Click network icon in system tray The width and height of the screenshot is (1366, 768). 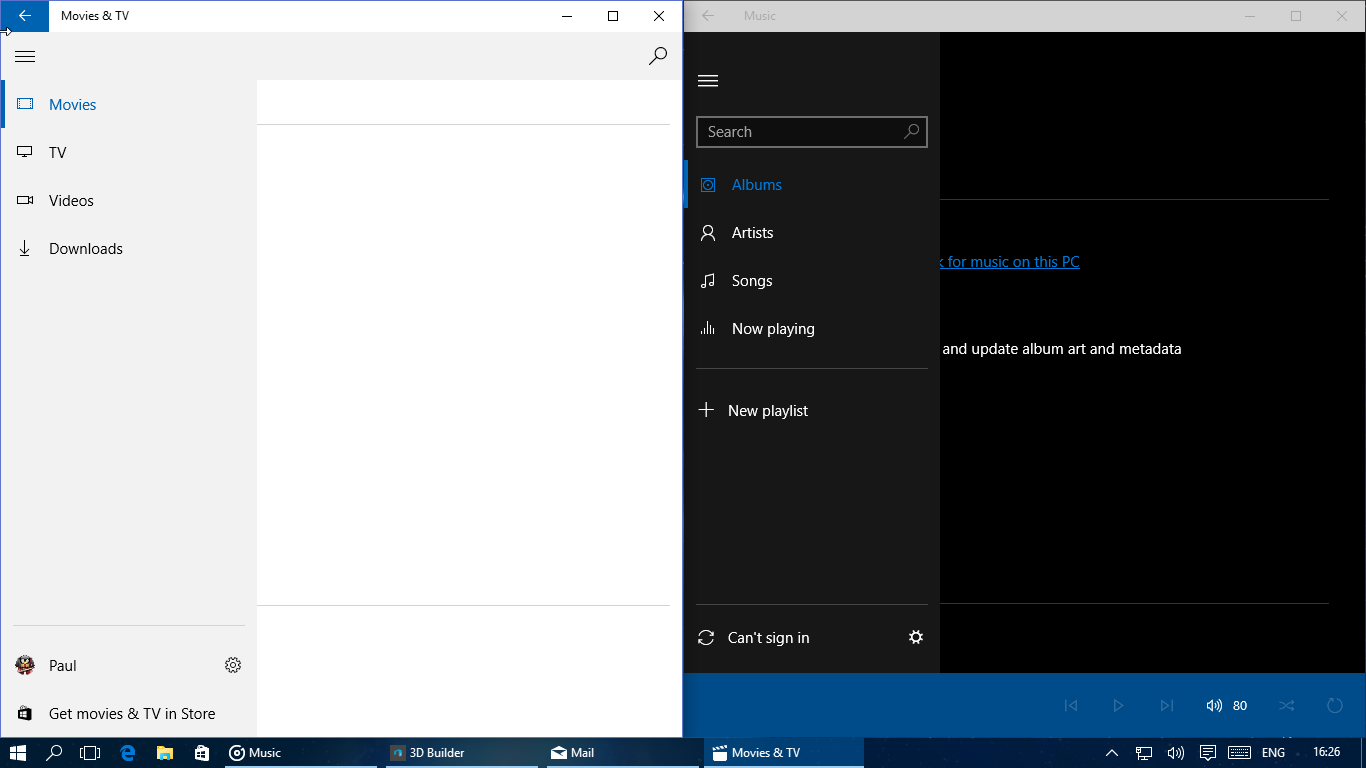[1144, 753]
